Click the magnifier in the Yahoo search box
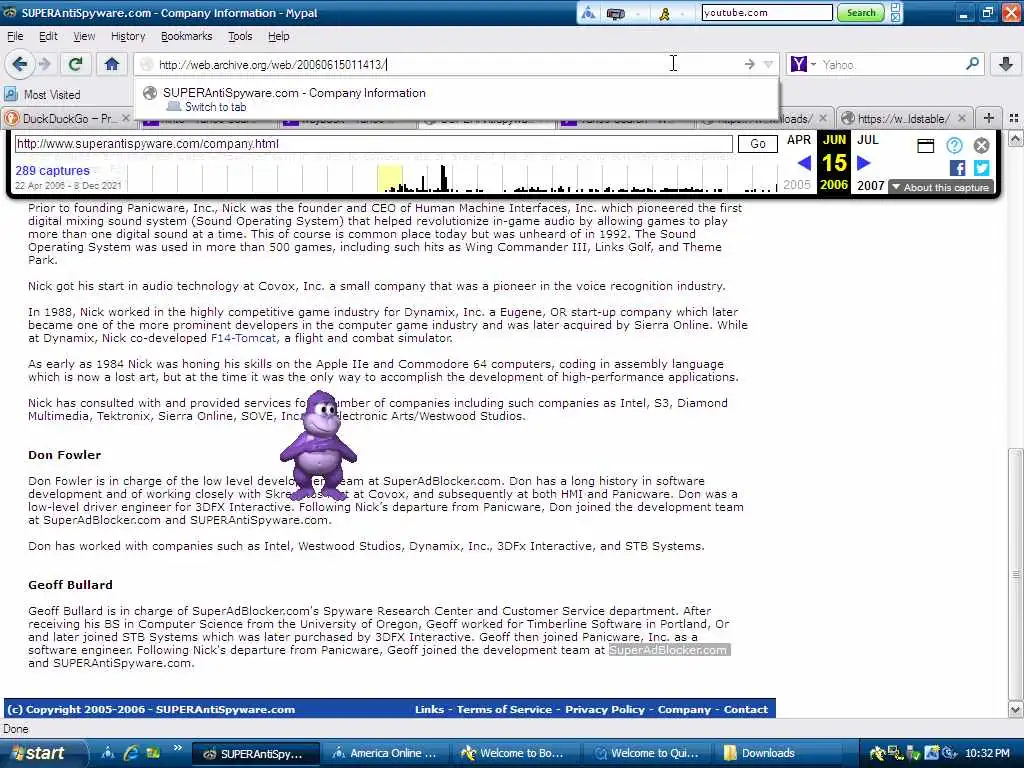Screen dimensions: 1024x768 click(x=972, y=64)
